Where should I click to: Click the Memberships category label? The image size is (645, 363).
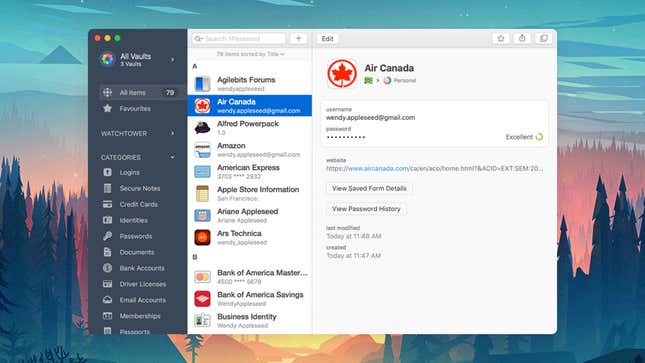point(140,316)
